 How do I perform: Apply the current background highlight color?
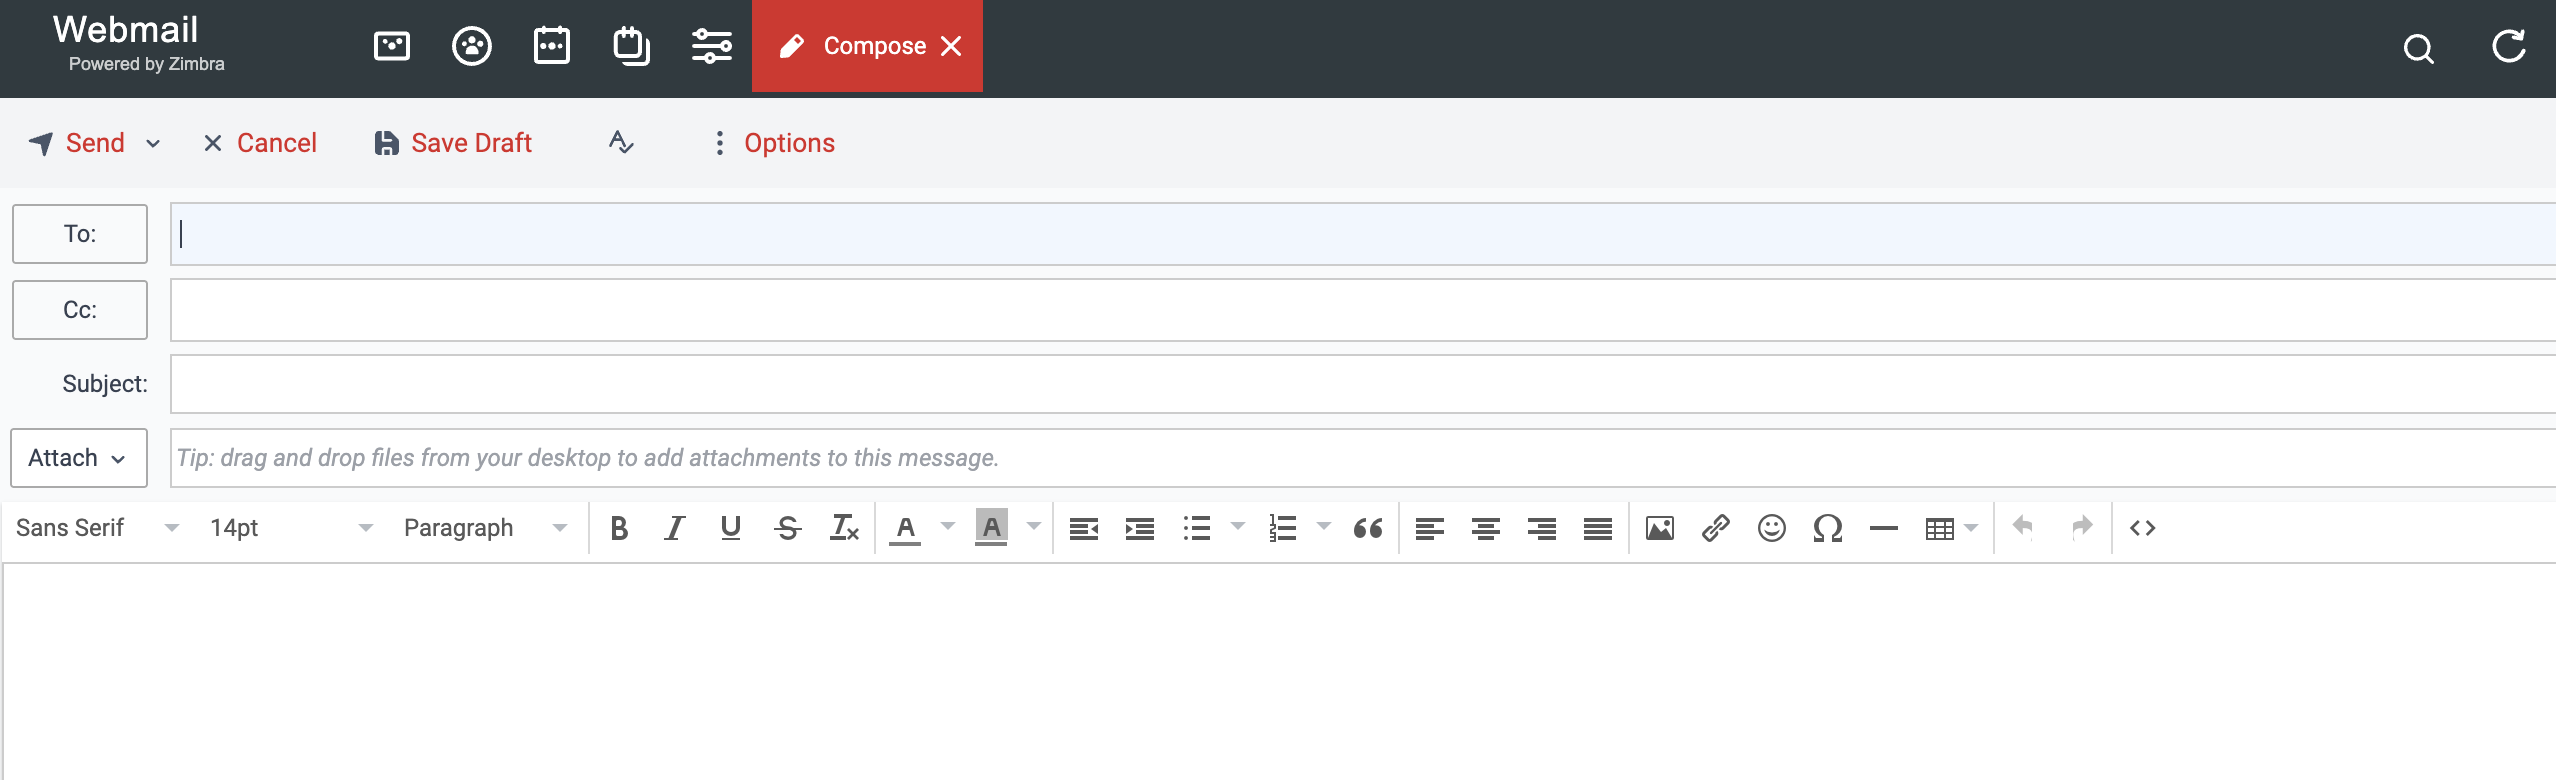click(x=991, y=528)
